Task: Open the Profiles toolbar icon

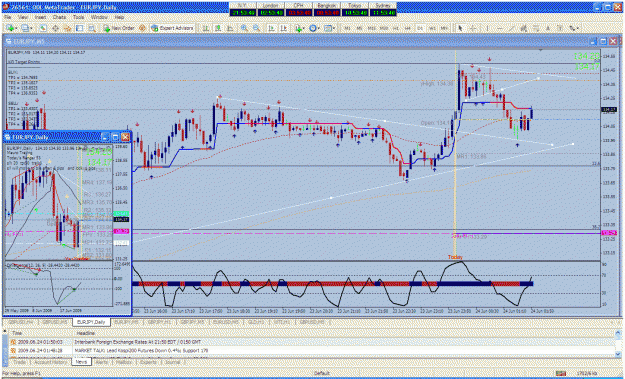Action: pos(26,28)
